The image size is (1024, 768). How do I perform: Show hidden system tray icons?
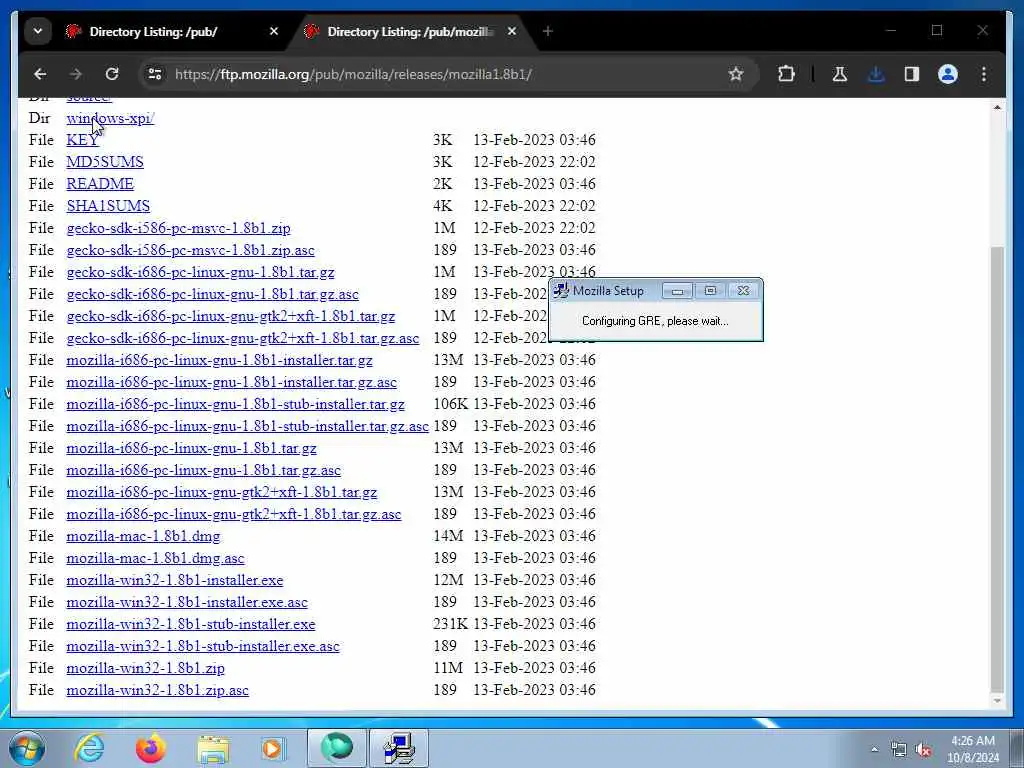(x=874, y=750)
